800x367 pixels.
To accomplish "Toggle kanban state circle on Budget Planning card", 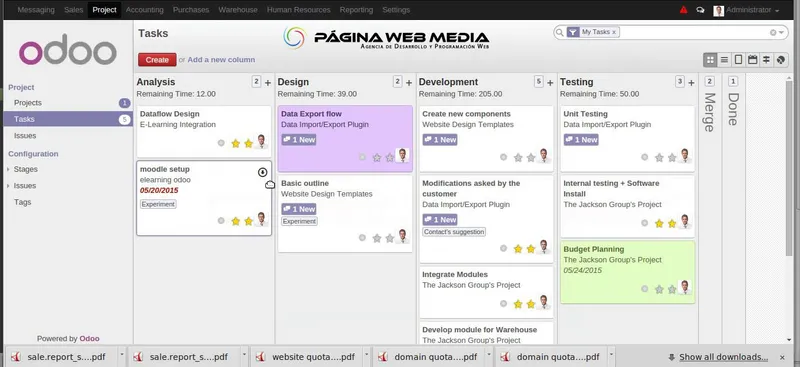I will pos(645,289).
